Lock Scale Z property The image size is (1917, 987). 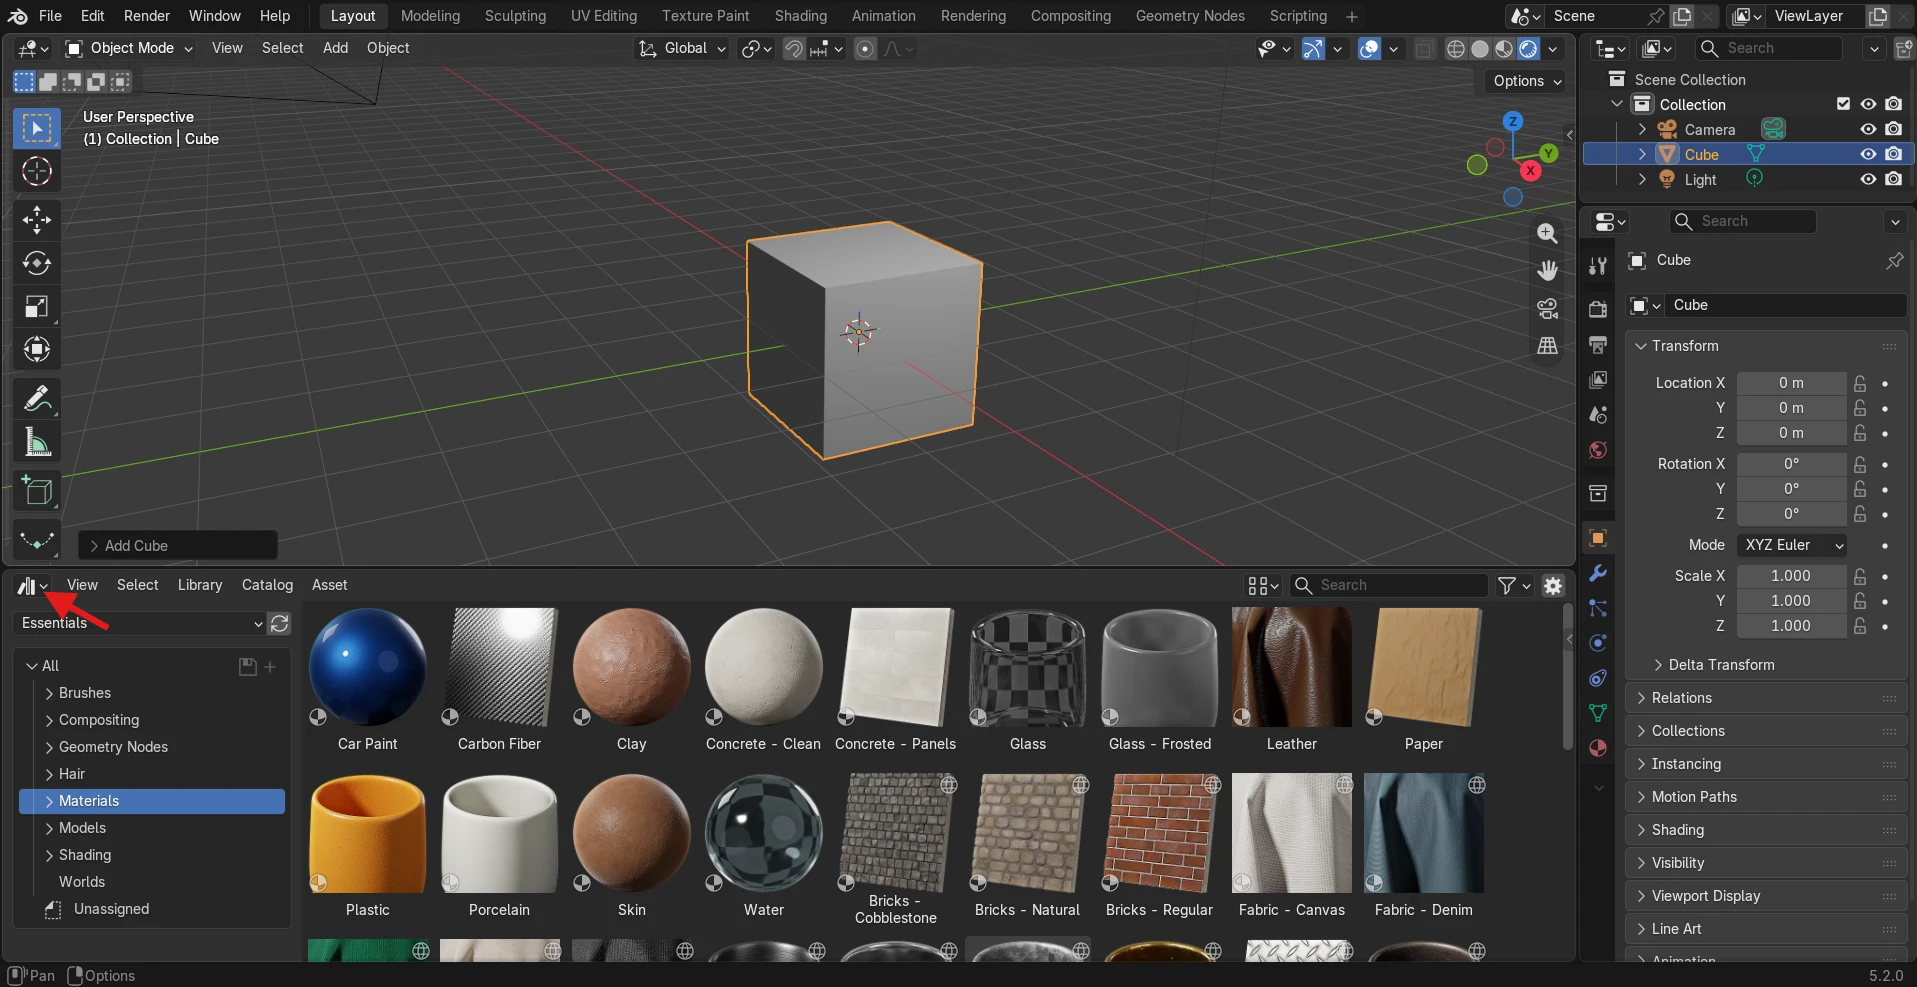tap(1860, 626)
